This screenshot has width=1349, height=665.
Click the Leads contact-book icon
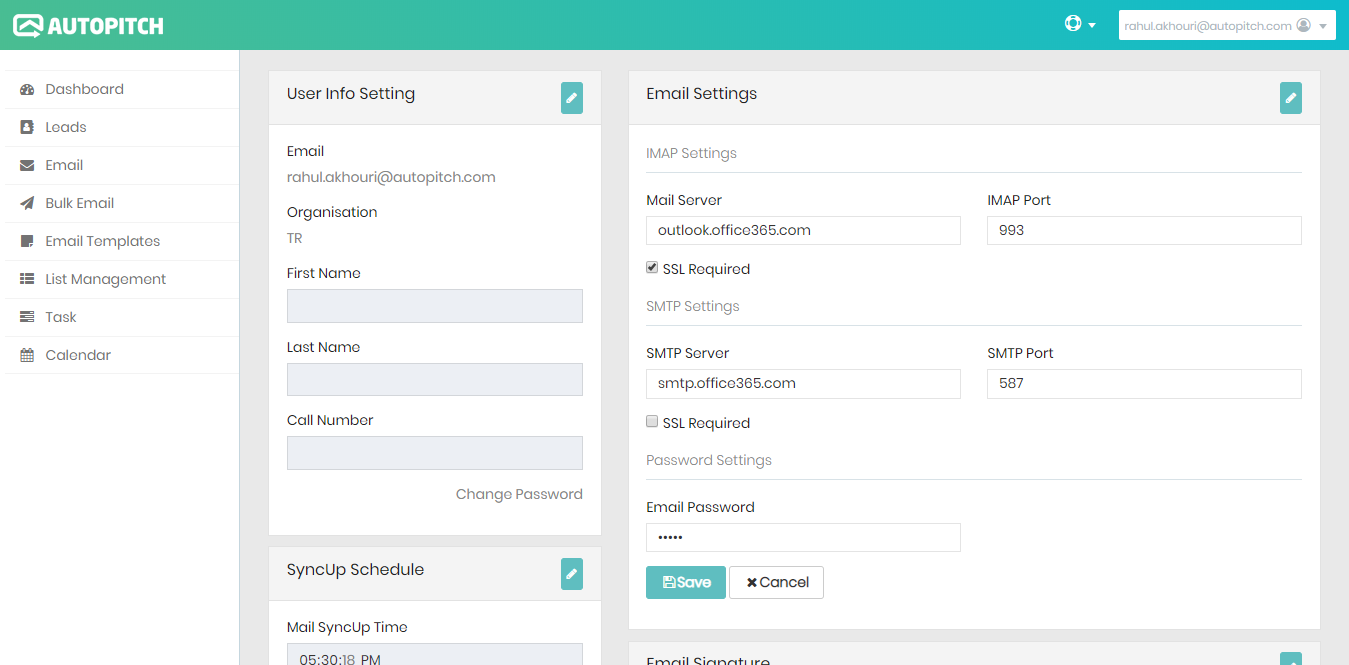pyautogui.click(x=27, y=127)
